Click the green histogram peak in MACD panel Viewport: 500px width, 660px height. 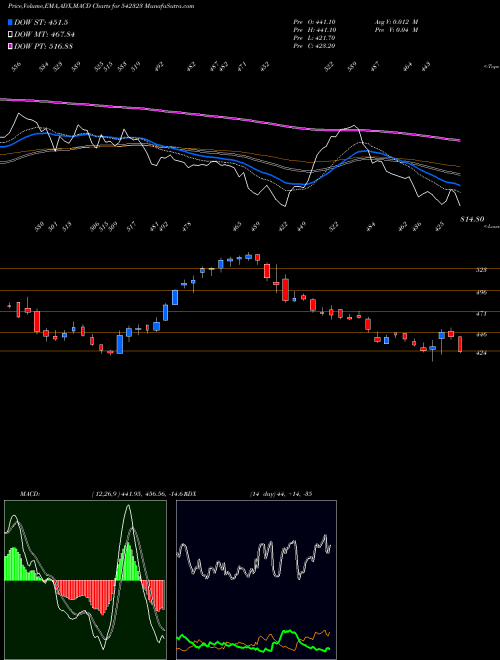click(128, 562)
